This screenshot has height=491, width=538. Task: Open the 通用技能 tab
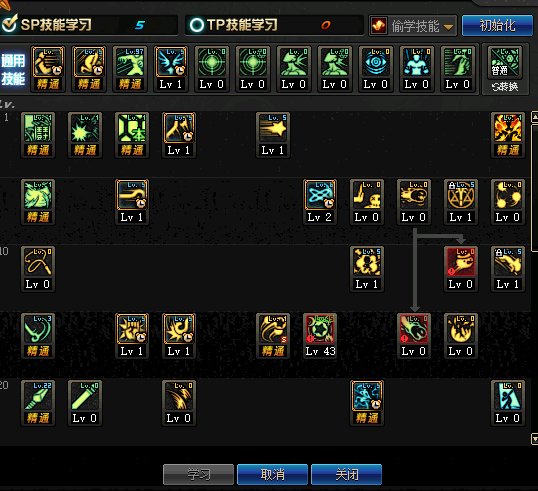click(13, 70)
